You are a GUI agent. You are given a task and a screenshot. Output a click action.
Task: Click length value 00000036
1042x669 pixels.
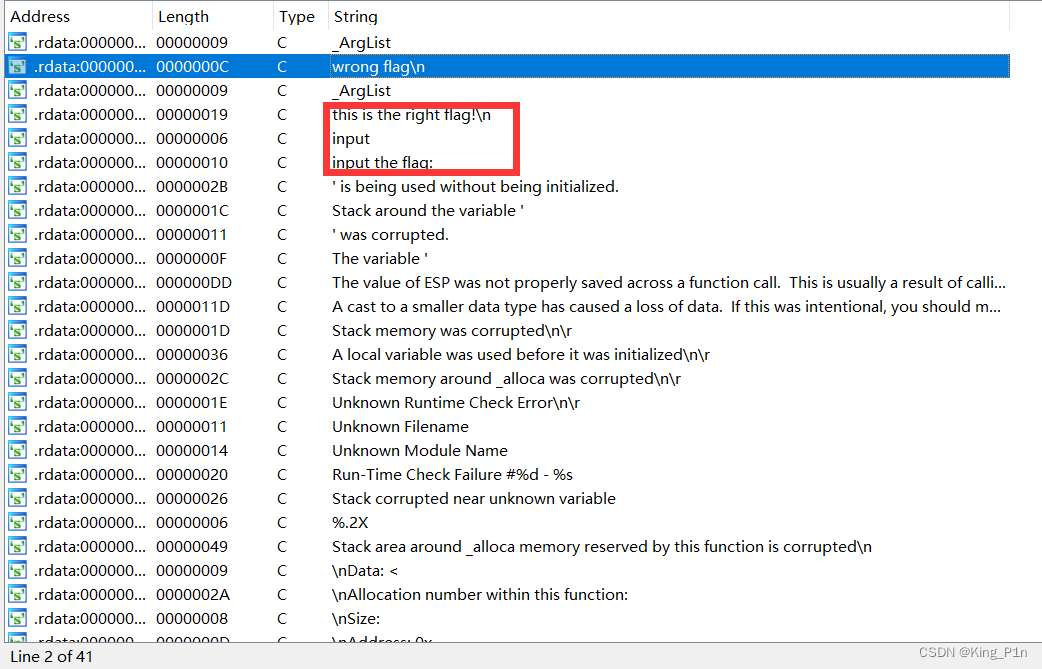click(192, 355)
